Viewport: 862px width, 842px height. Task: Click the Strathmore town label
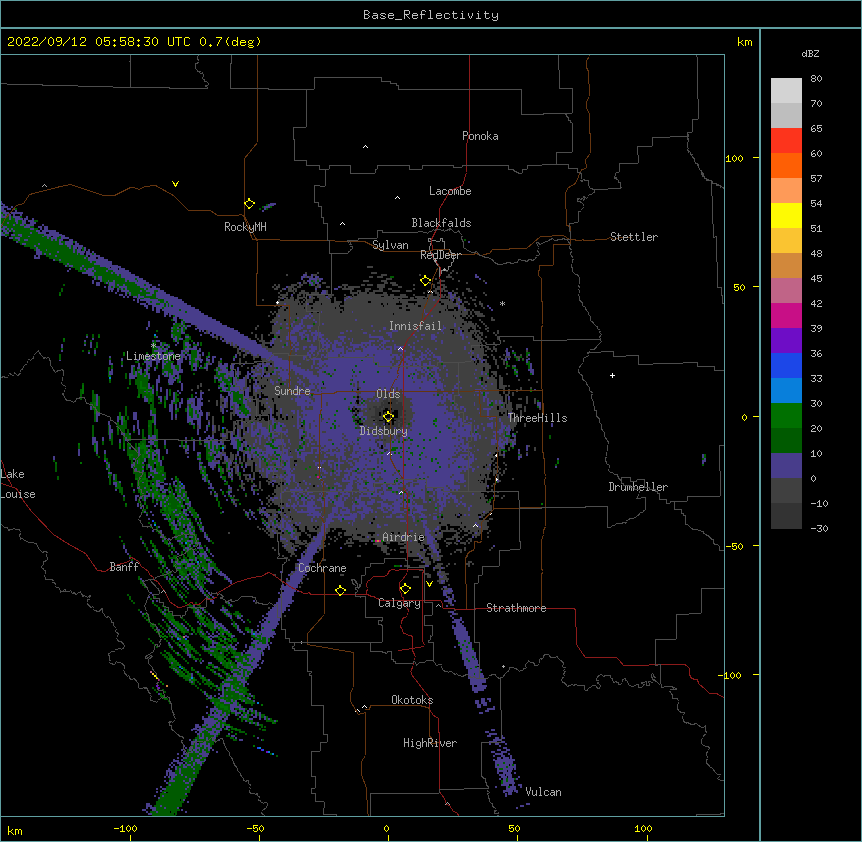pyautogui.click(x=516, y=608)
